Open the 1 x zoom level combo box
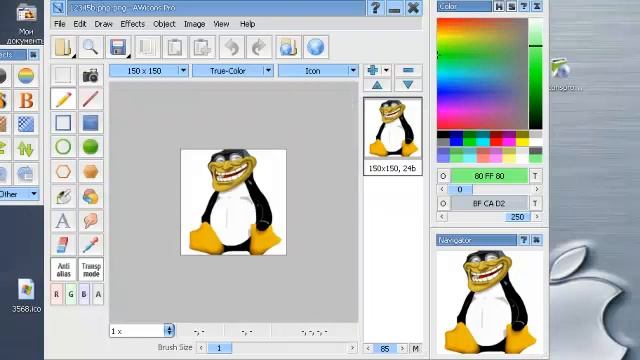Image resolution: width=640 pixels, height=360 pixels. click(142, 331)
